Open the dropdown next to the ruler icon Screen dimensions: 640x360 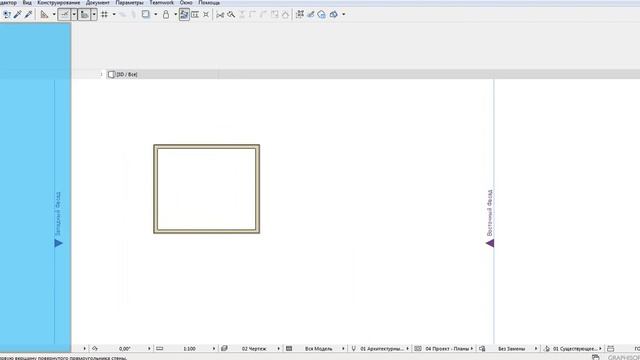click(x=54, y=15)
